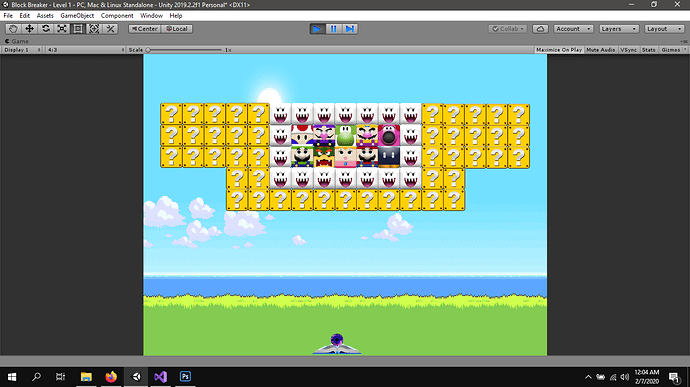Open Windows Start menu
Screen dimensions: 690x387
pos(12,377)
